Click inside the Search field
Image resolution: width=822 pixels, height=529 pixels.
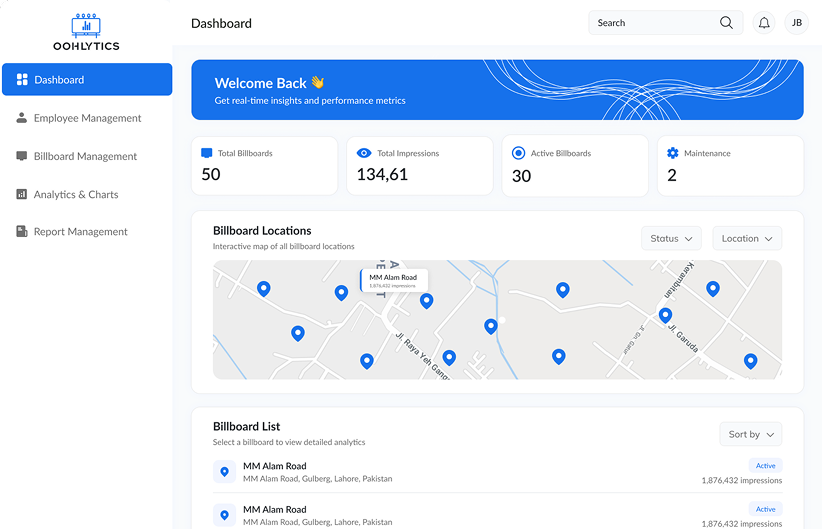(665, 23)
